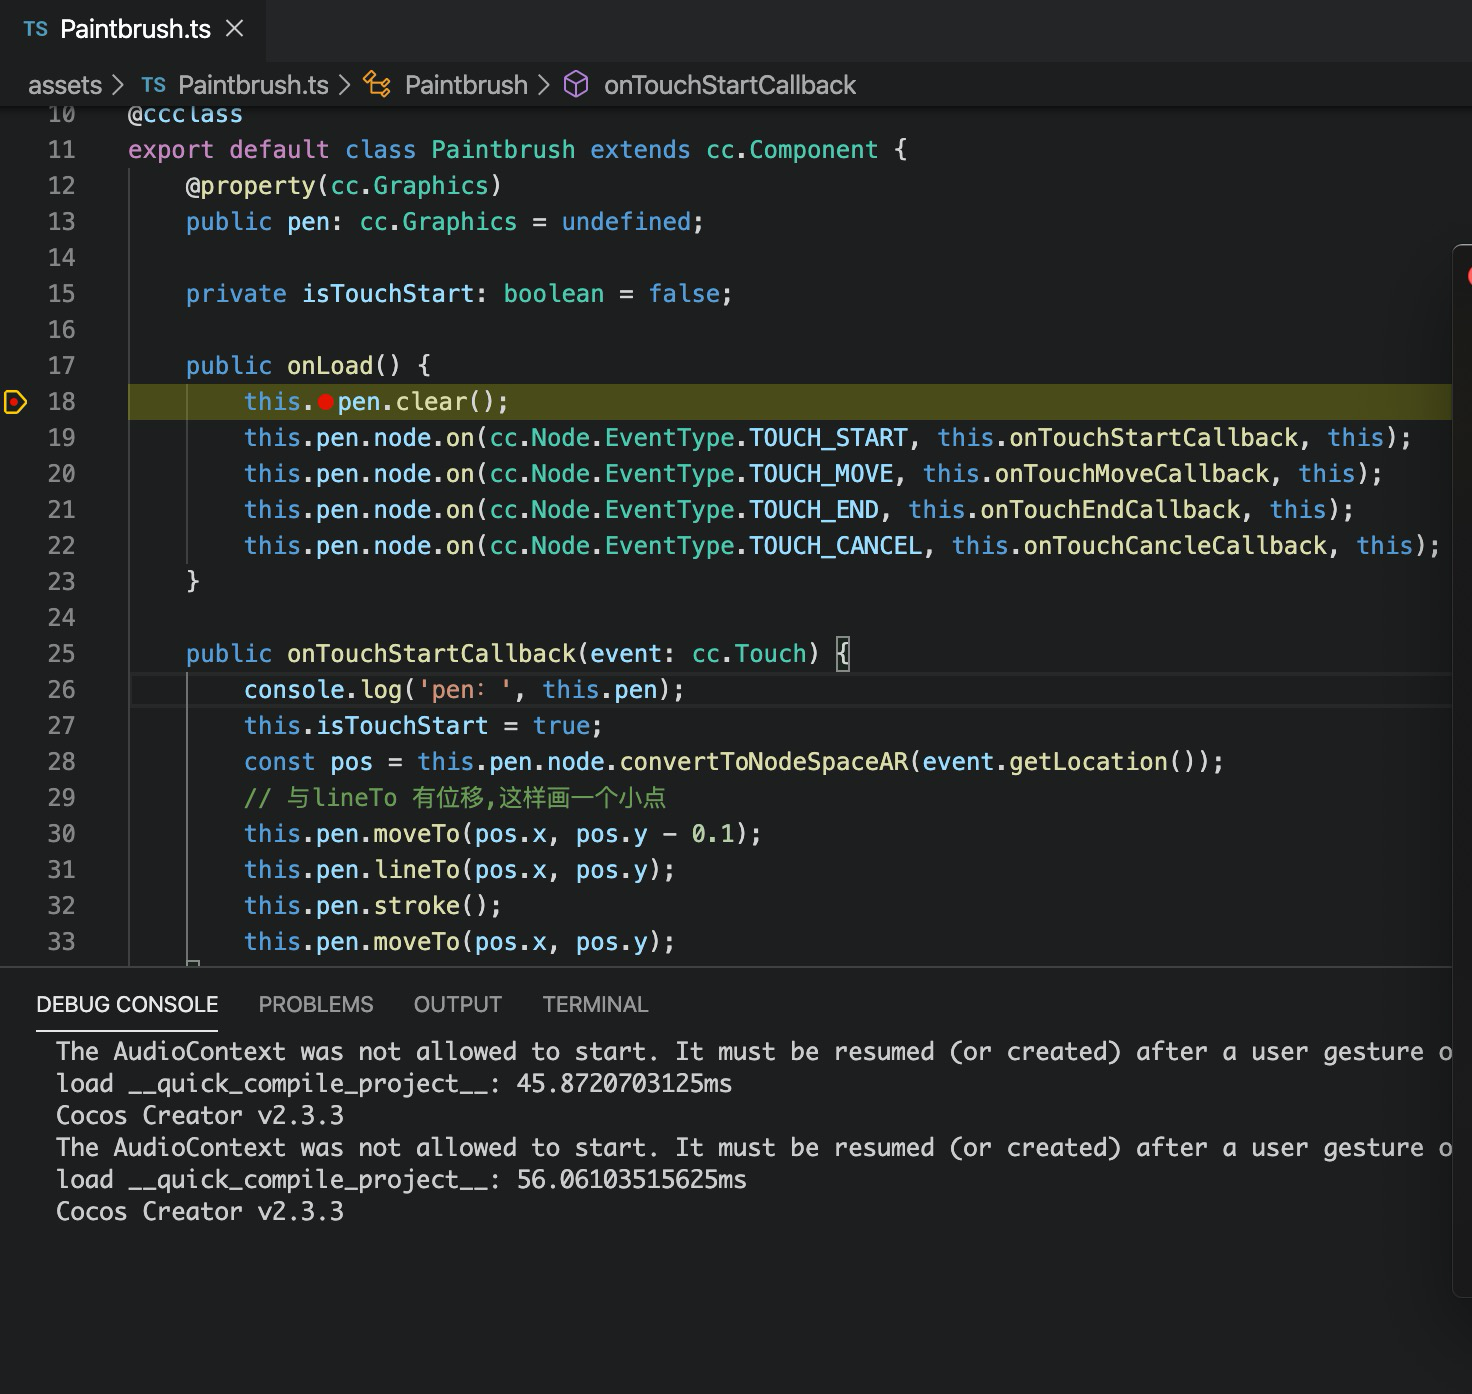Show the TERMINAL panel tab
This screenshot has height=1394, width=1472.
pos(595,1004)
